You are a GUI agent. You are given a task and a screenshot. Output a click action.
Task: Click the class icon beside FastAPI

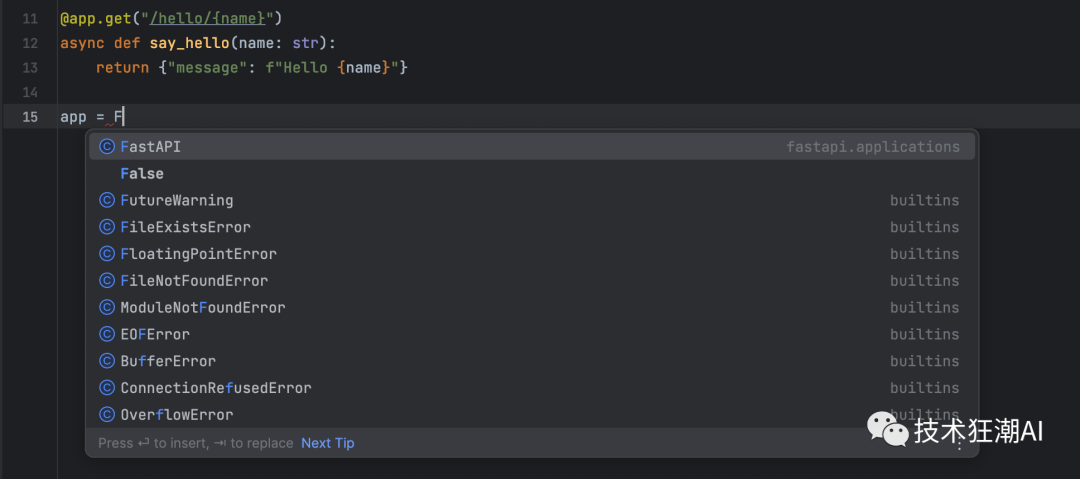[x=107, y=147]
